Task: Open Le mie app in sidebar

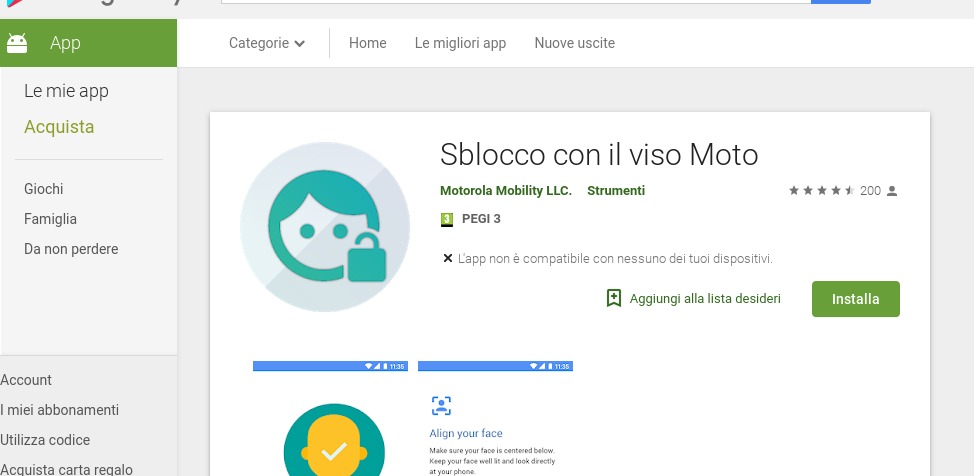Action: coord(66,91)
